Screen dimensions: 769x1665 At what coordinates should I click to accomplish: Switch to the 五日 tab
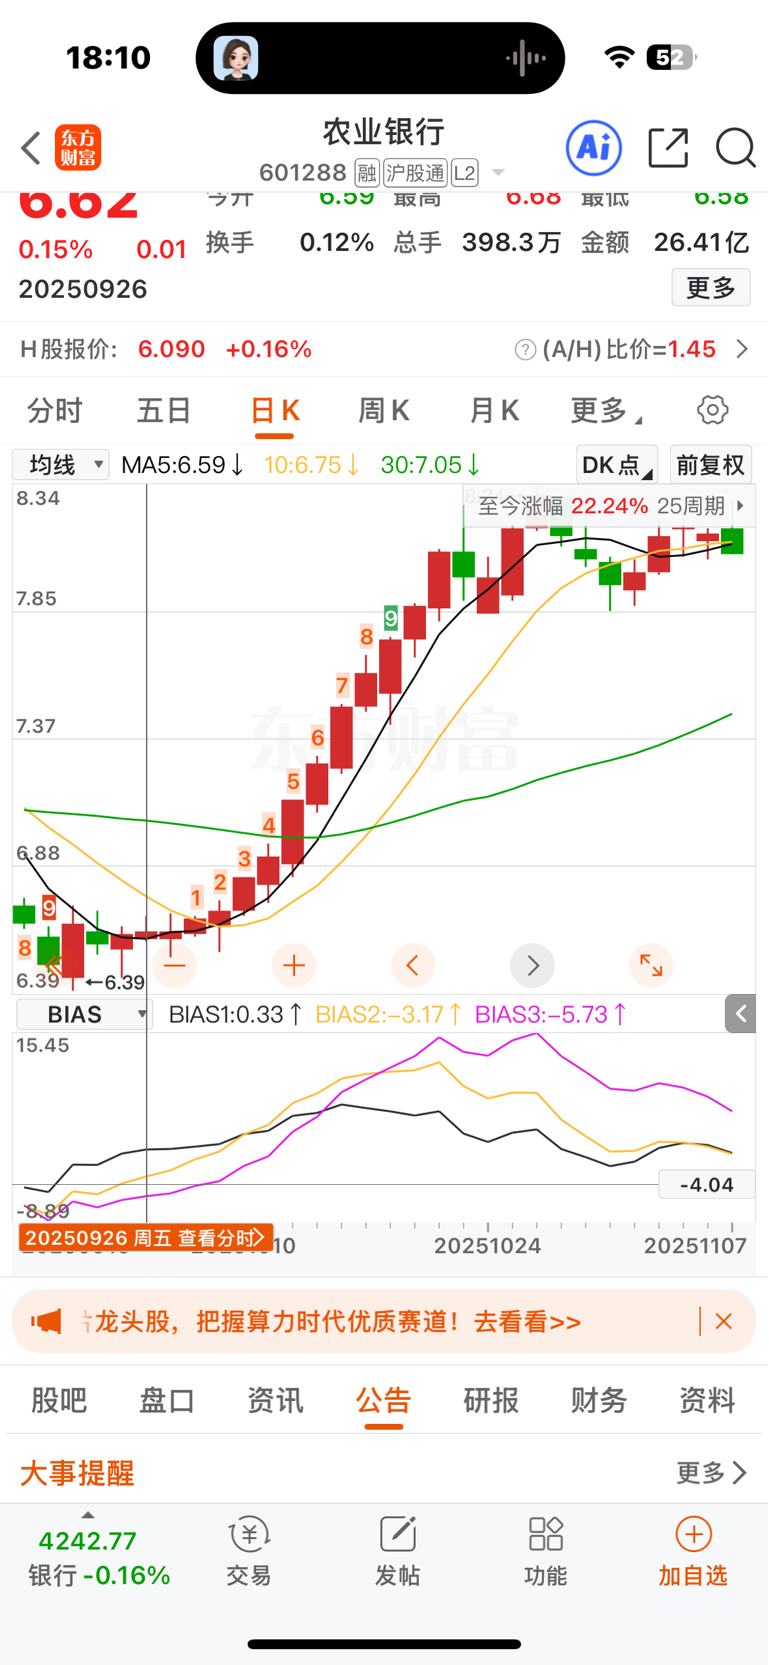click(x=164, y=410)
